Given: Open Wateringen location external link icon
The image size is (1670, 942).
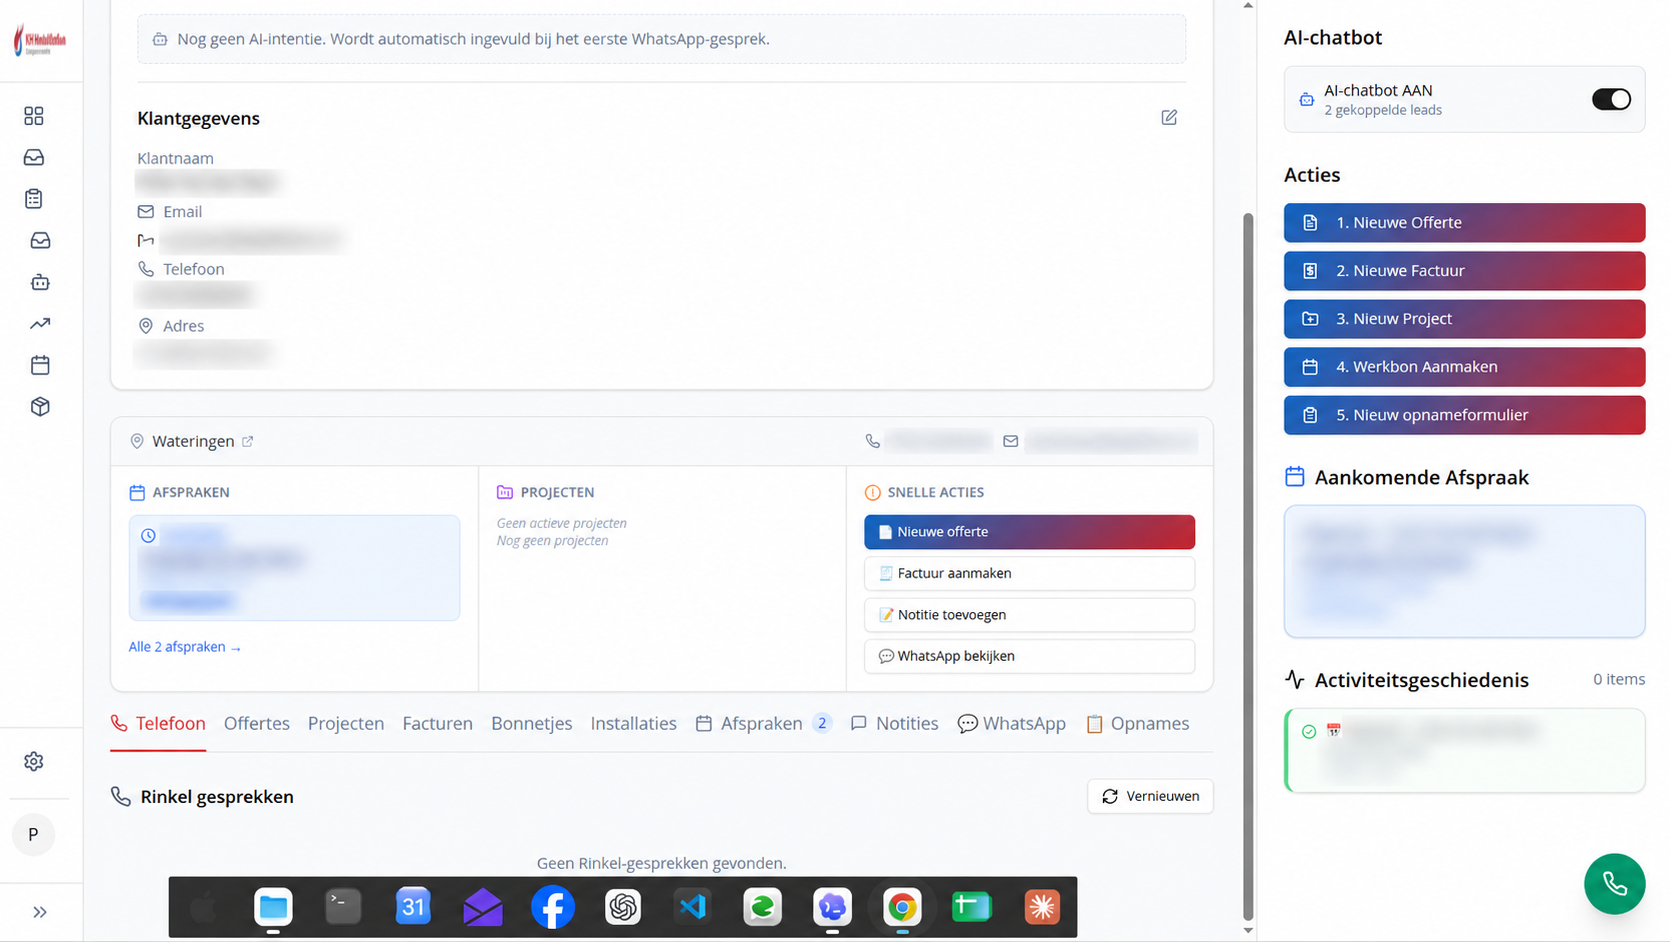Looking at the screenshot, I should 248,441.
